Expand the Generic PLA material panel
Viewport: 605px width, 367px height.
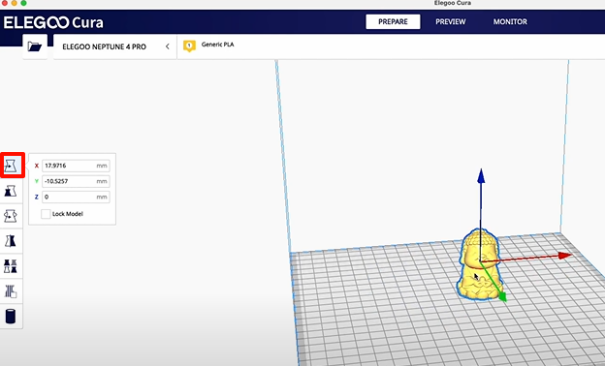pyautogui.click(x=390, y=47)
